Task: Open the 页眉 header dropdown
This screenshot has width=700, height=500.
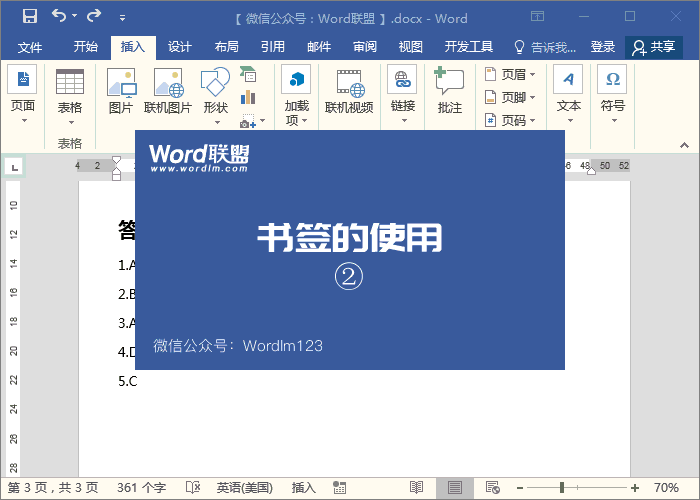Action: [x=510, y=74]
